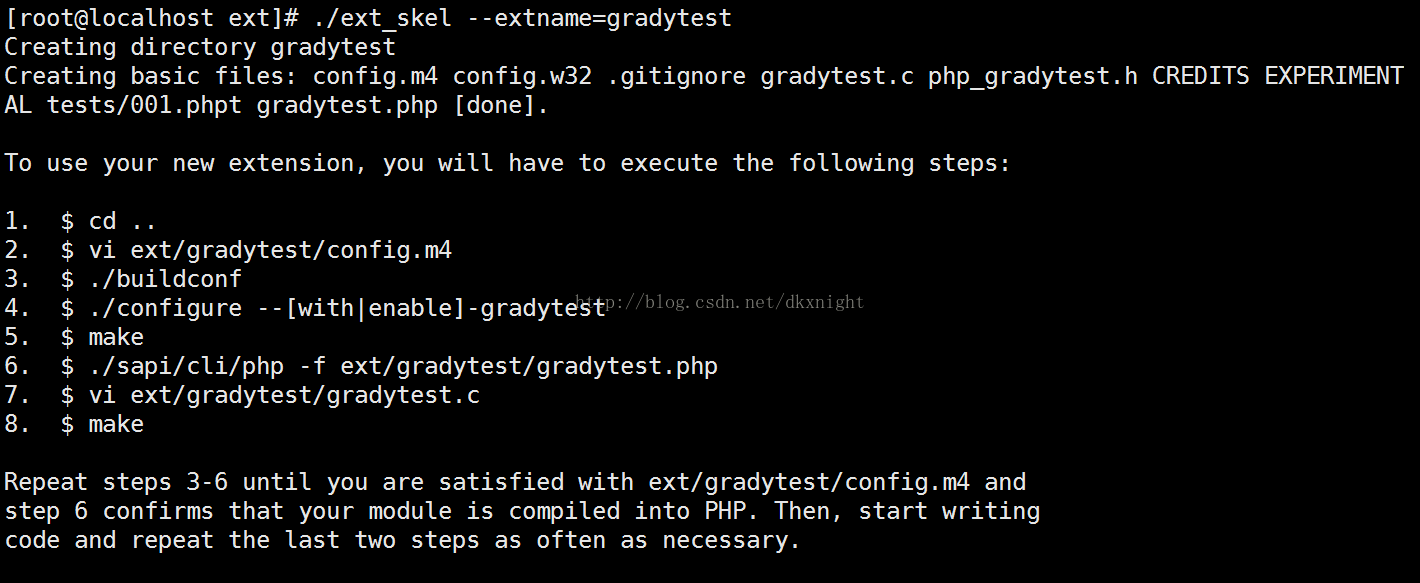Click the vi config.m4 command in step 2

(270, 250)
